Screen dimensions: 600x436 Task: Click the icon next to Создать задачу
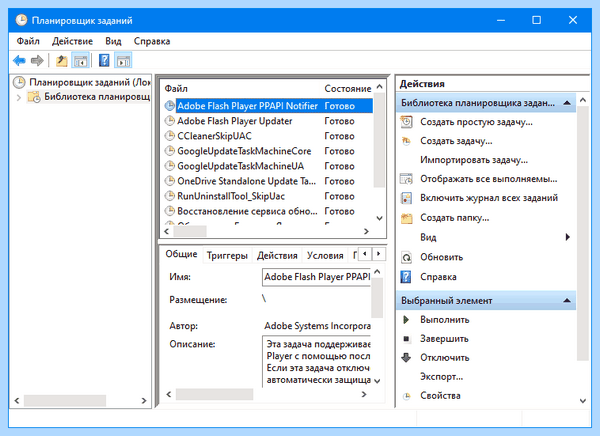(x=406, y=141)
